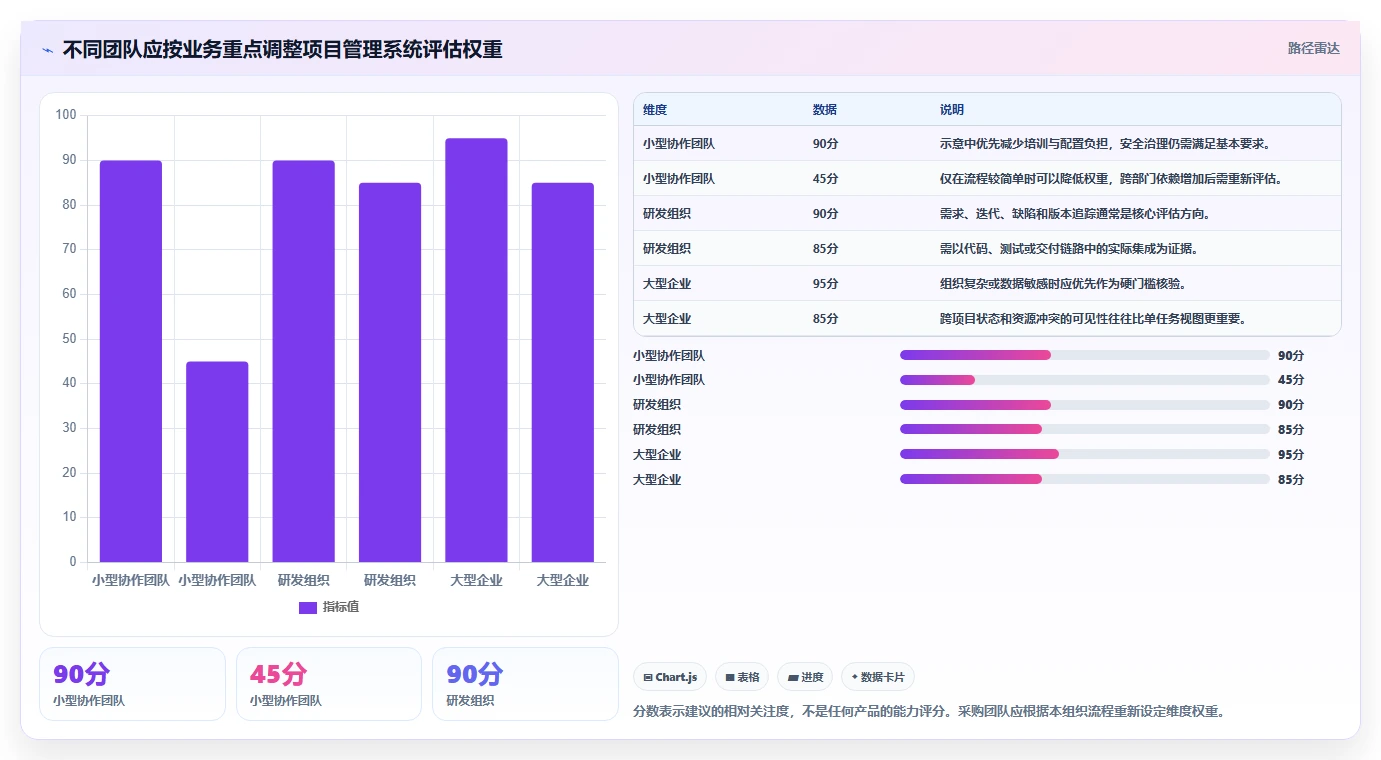This screenshot has width=1381, height=760.
Task: Click the 小型协作团队 chart bar at 90
Action: point(131,361)
